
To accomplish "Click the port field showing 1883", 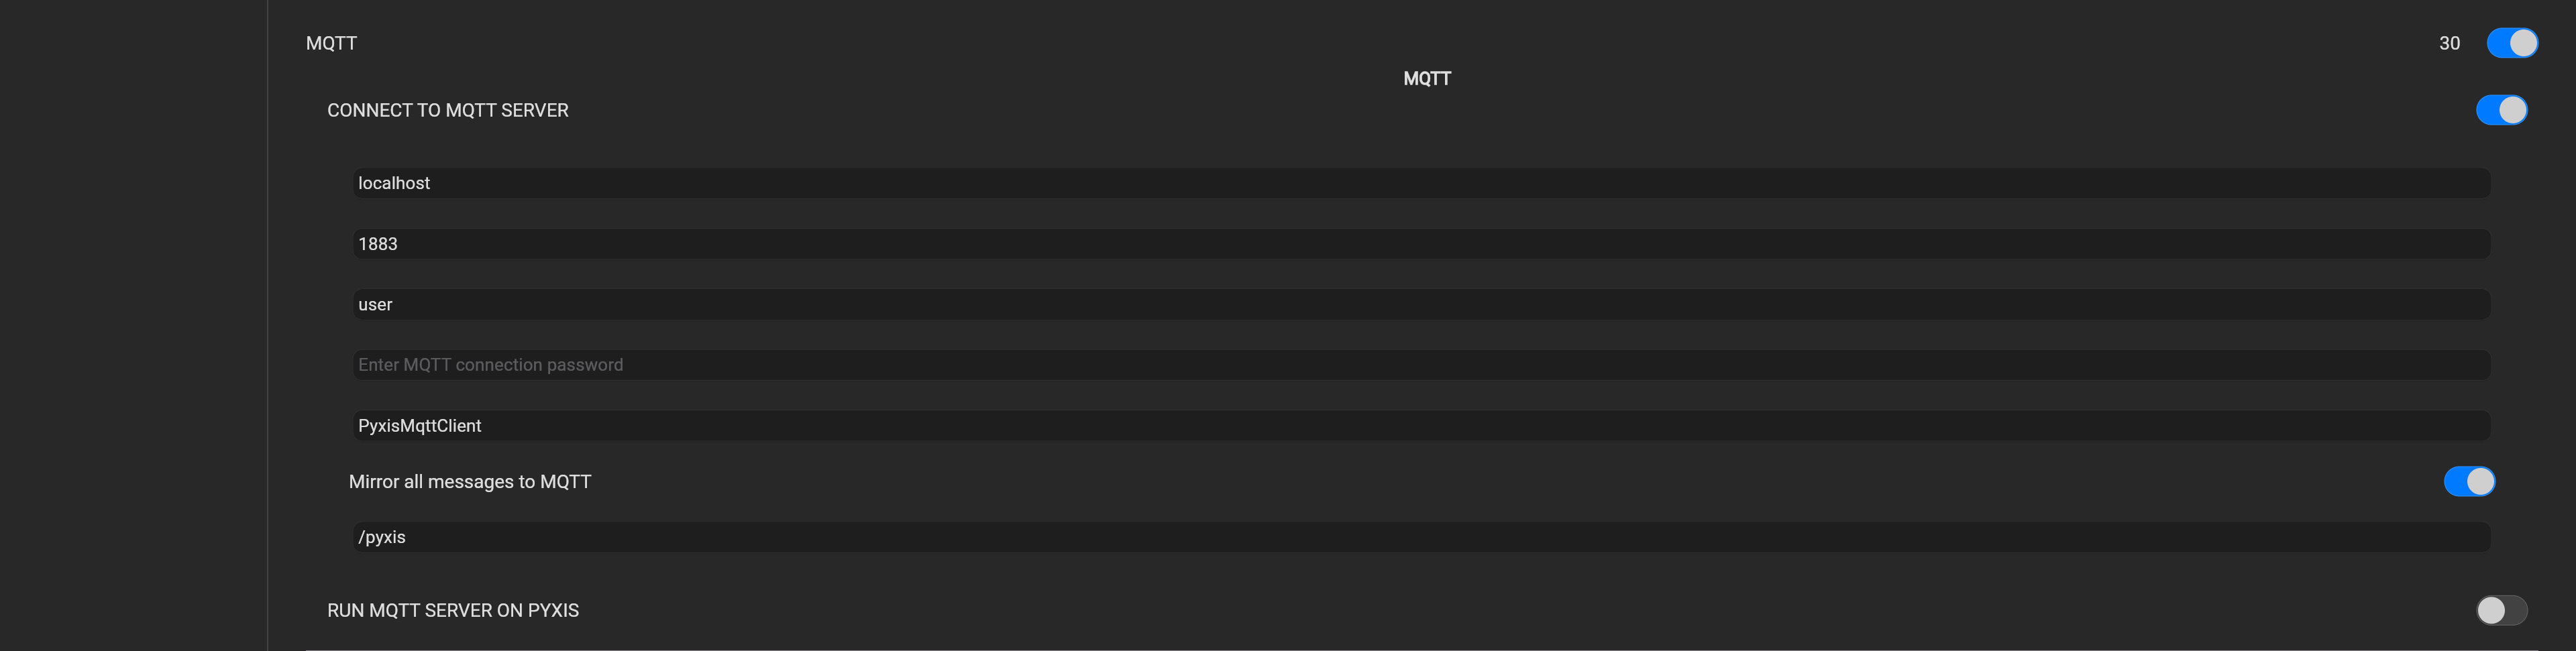I will coord(1420,244).
